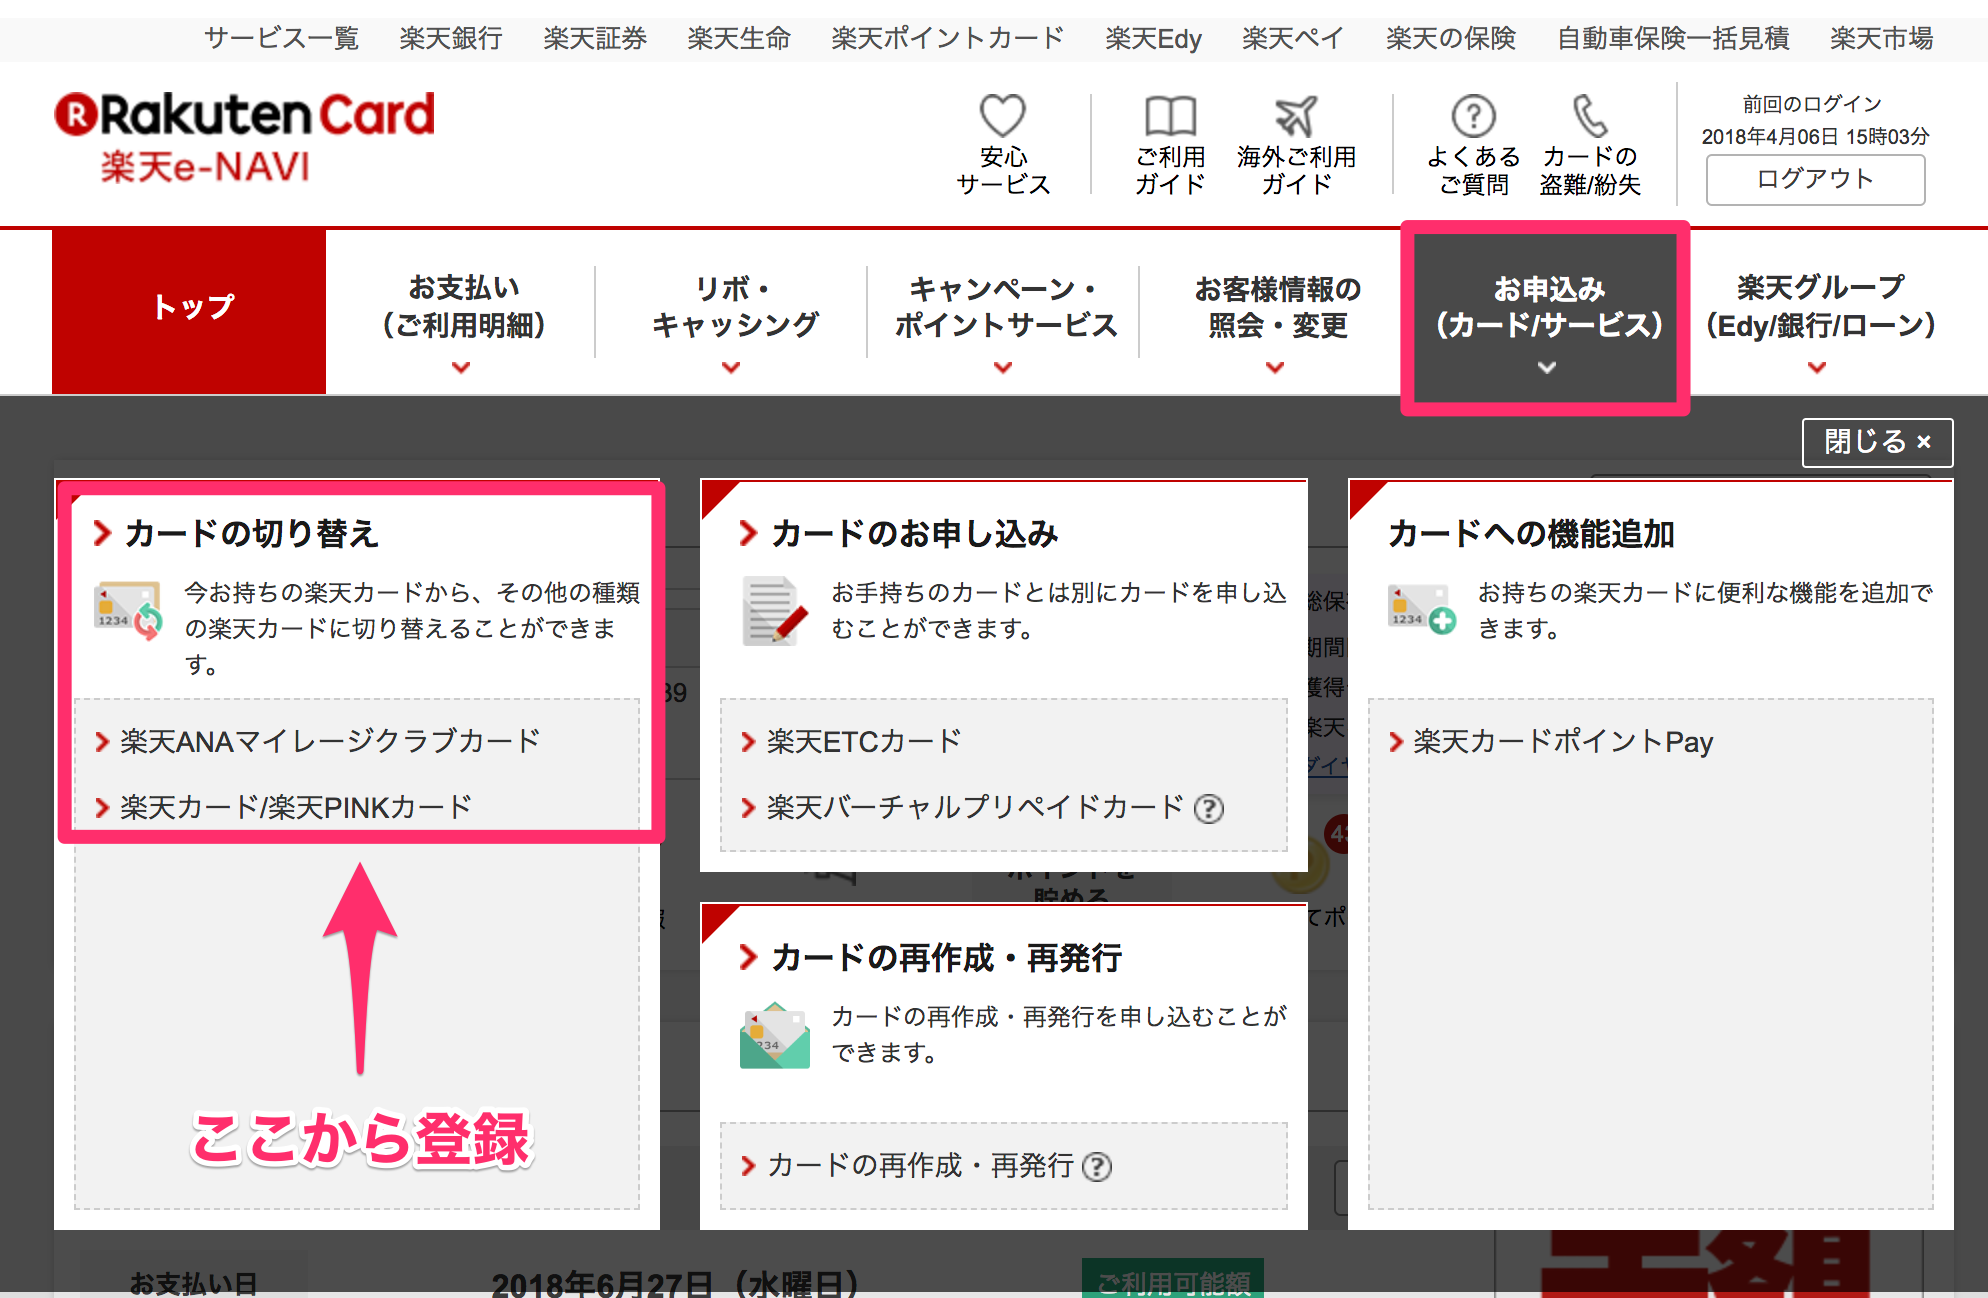Click help icon beside 楽天バーチャルプリペイドカード

1209,808
